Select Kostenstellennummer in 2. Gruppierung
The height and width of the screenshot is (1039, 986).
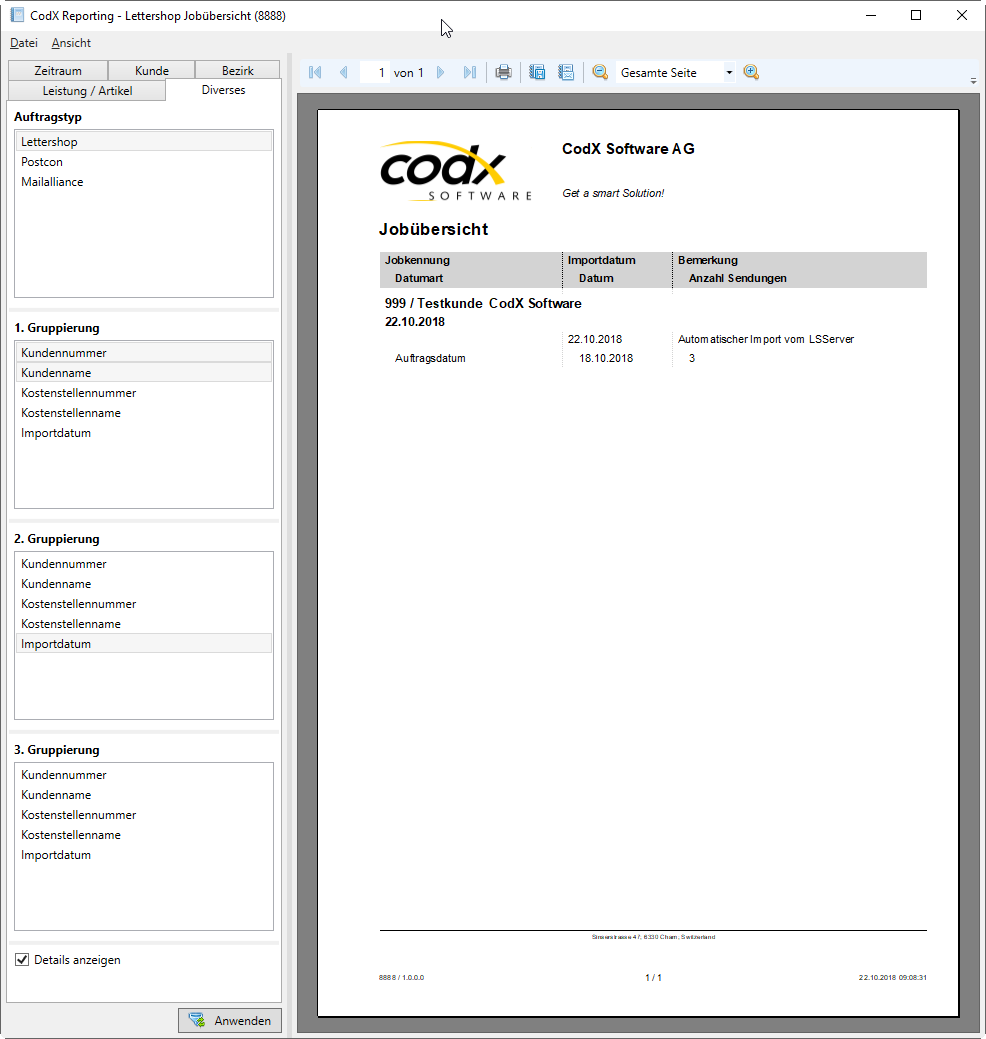[x=144, y=604]
